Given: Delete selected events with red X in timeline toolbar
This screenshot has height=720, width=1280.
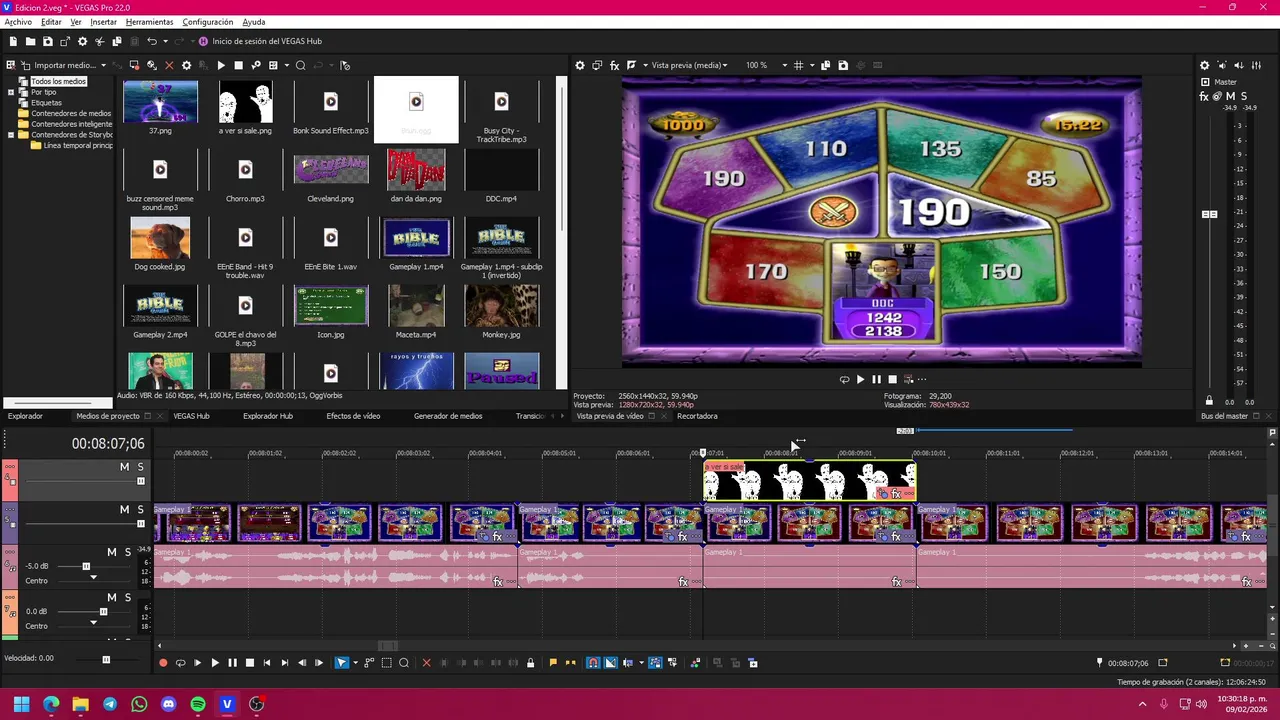Looking at the screenshot, I should tap(426, 663).
